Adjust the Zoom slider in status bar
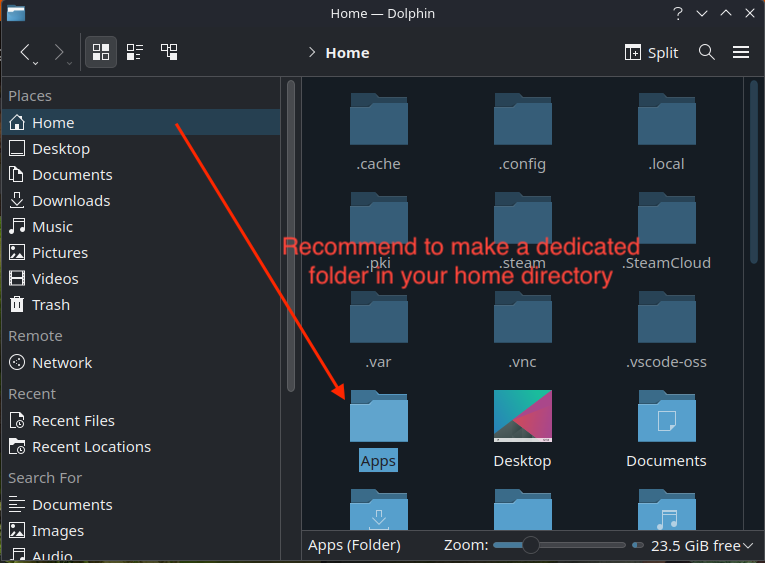This screenshot has width=765, height=563. click(531, 545)
